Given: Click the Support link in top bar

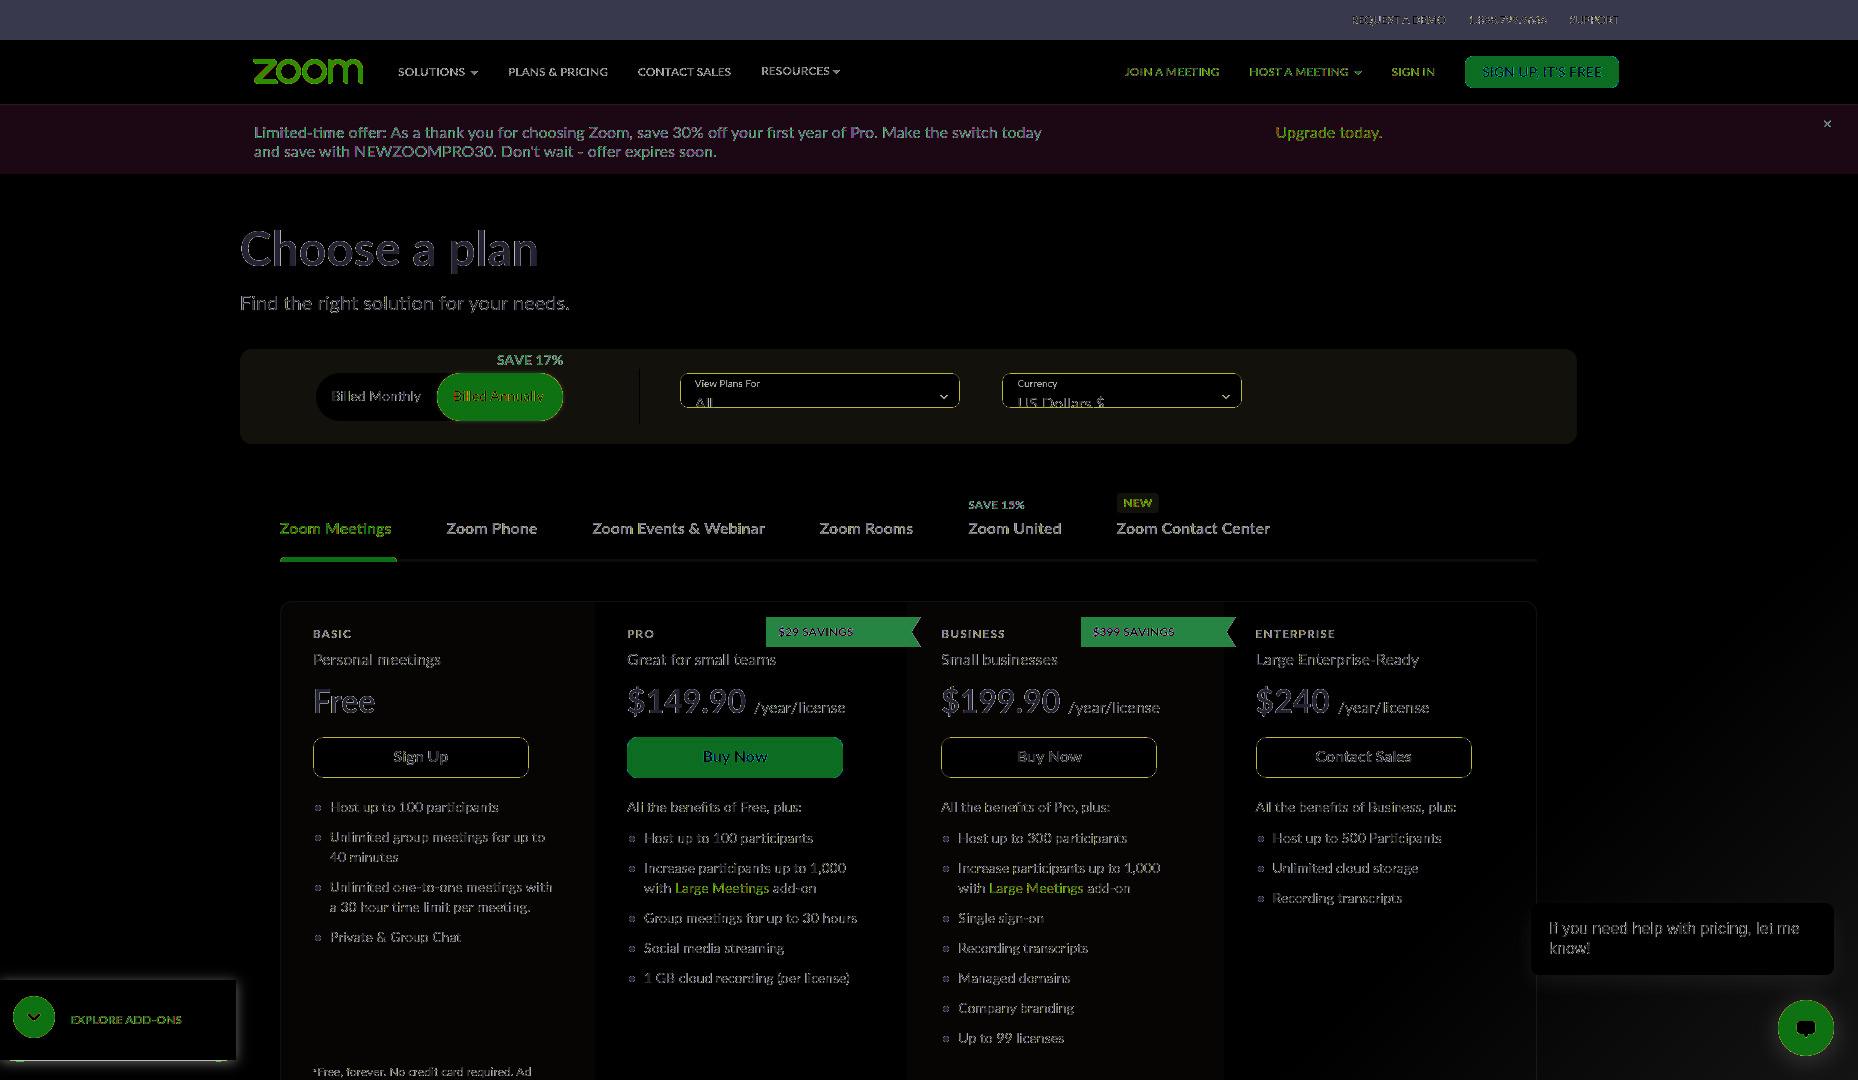Looking at the screenshot, I should coord(1594,20).
